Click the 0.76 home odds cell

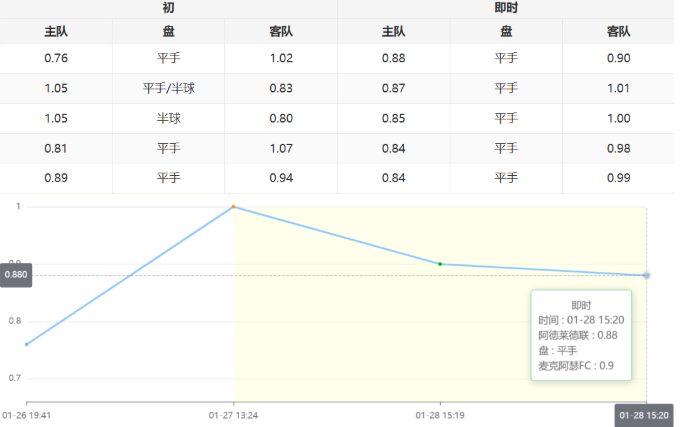click(56, 58)
